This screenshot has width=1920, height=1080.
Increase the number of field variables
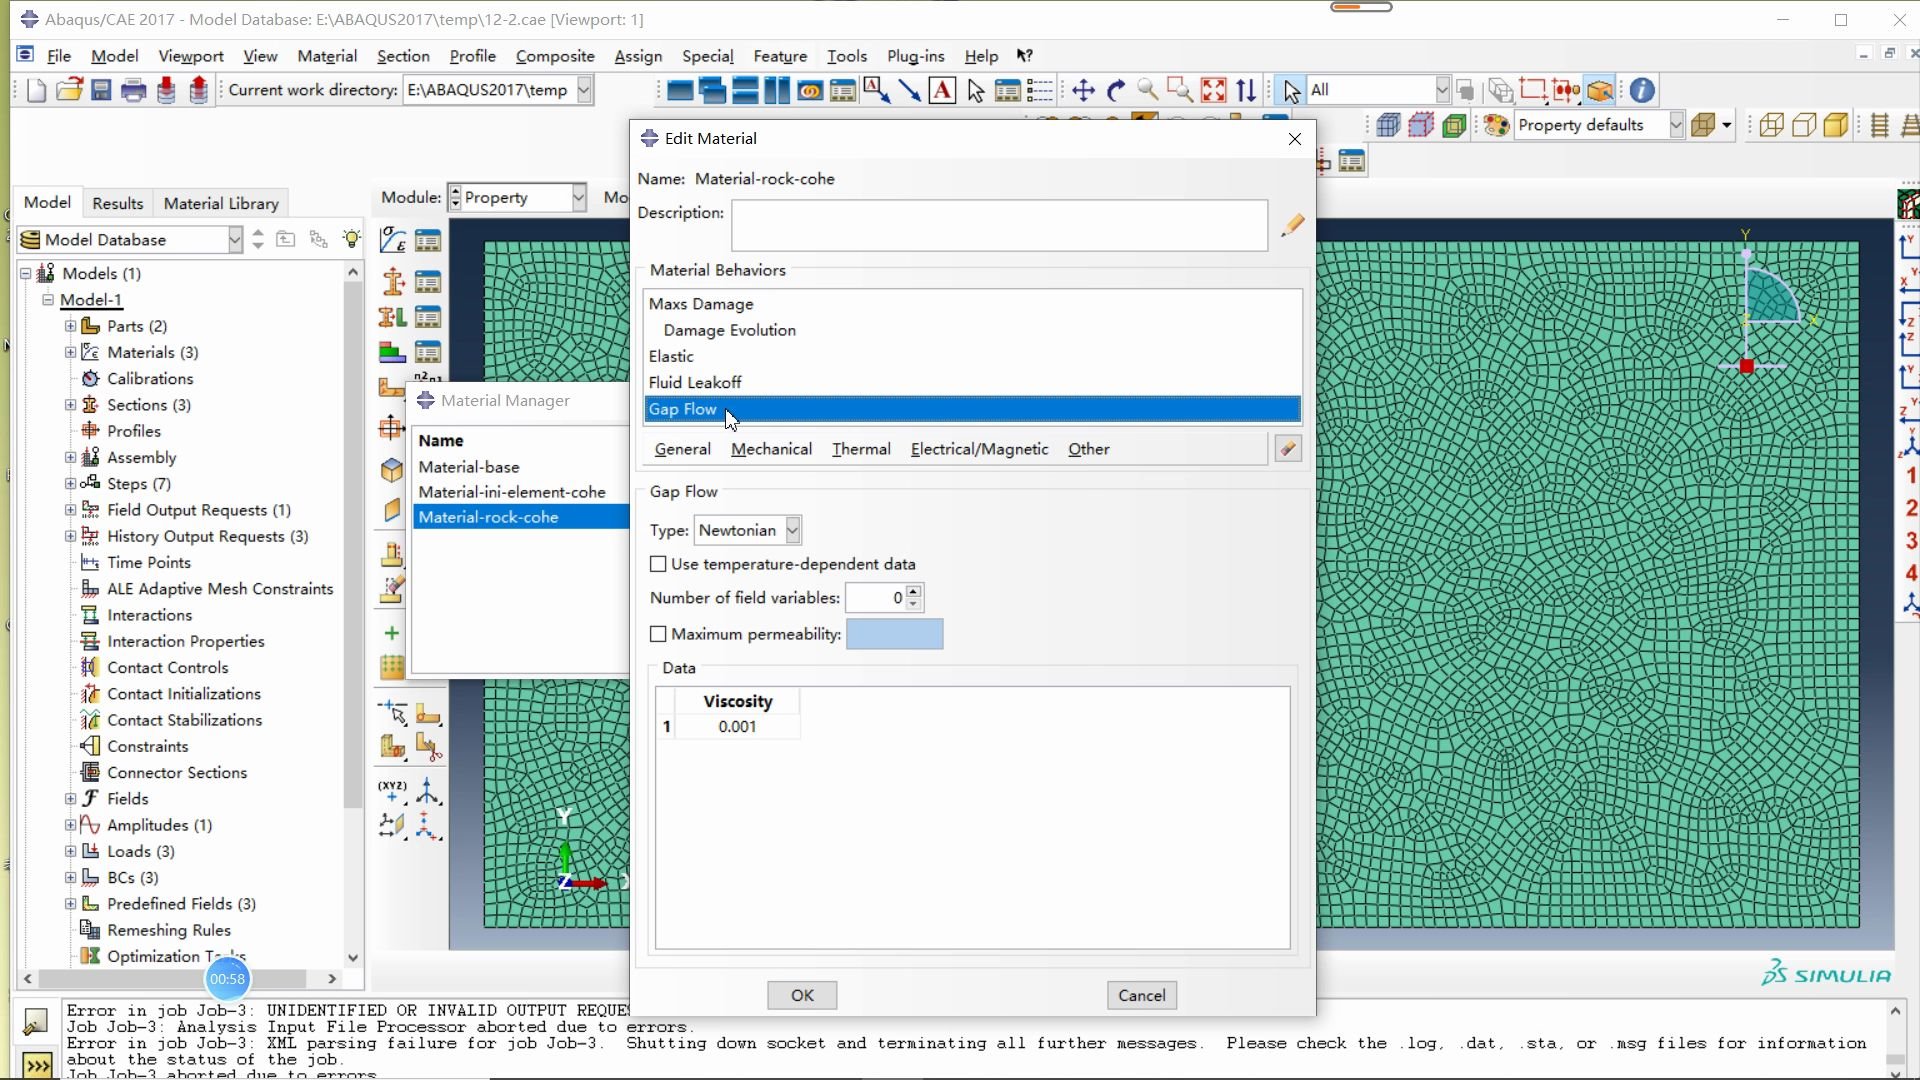click(913, 591)
